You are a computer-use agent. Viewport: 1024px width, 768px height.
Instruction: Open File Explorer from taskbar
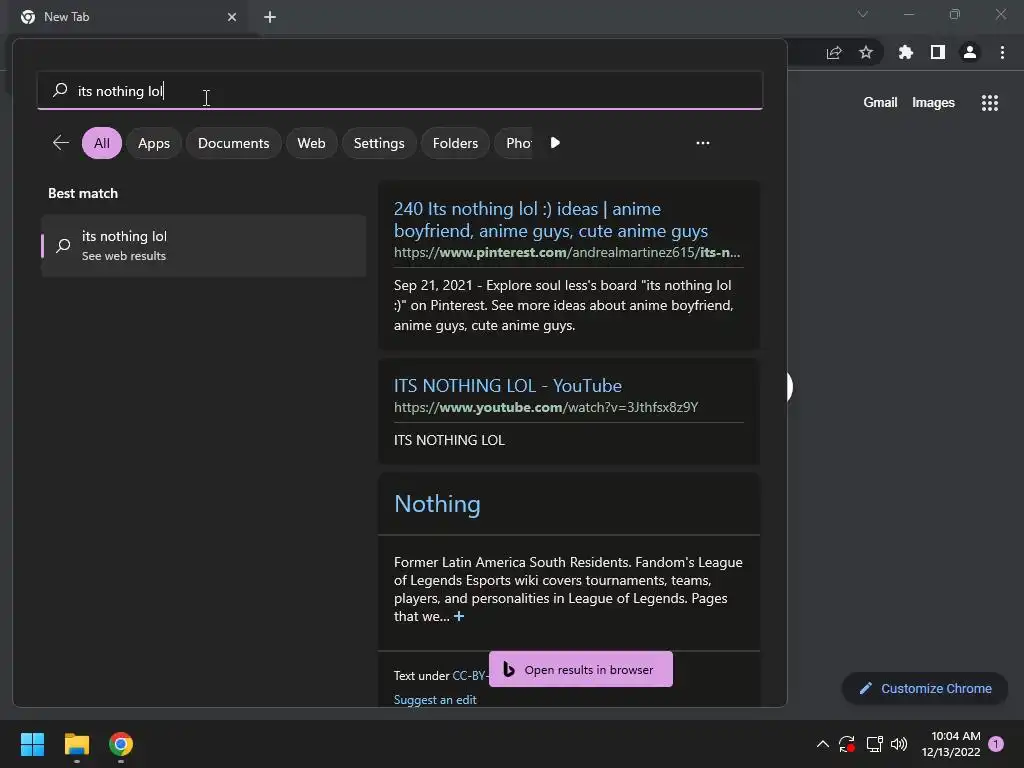click(76, 744)
